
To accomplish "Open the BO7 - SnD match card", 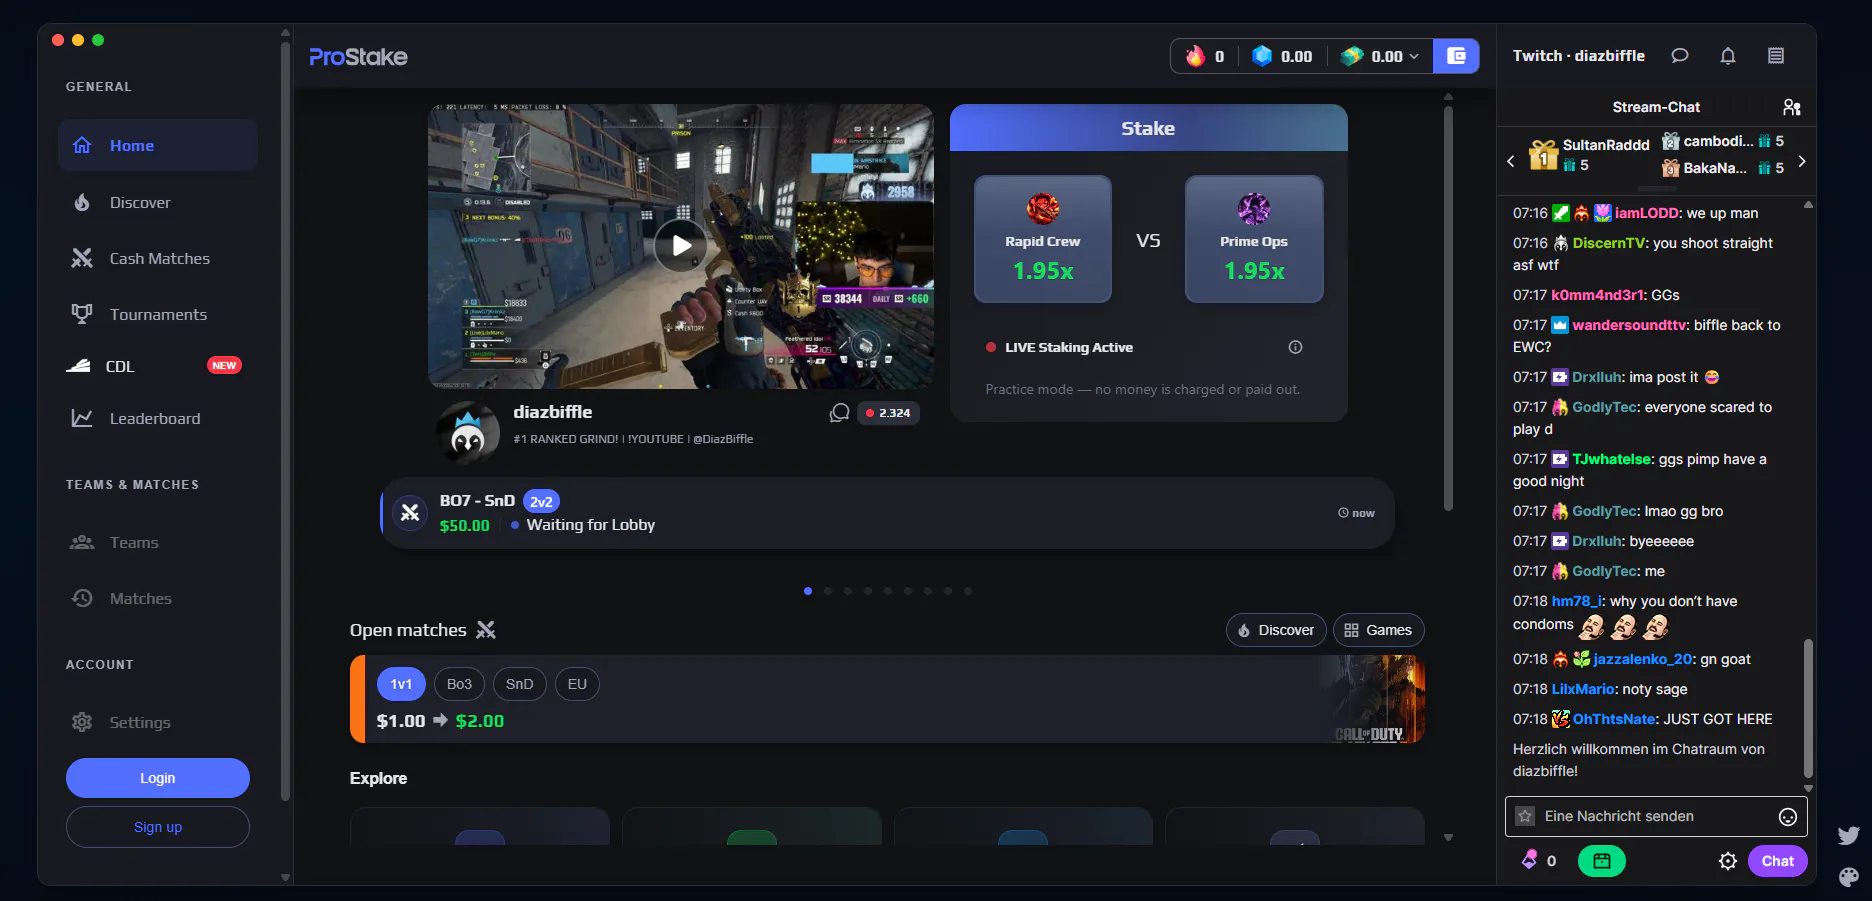I will pos(887,513).
